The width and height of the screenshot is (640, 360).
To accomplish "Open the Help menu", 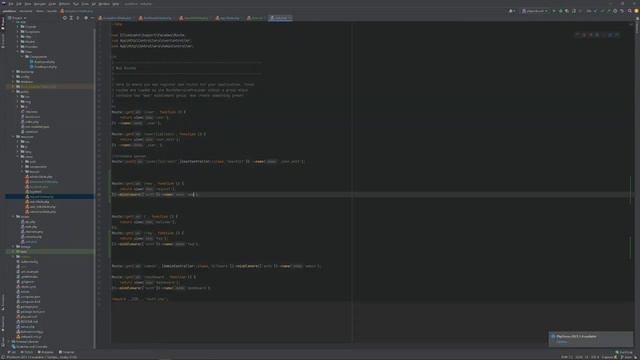I will coord(116,4).
